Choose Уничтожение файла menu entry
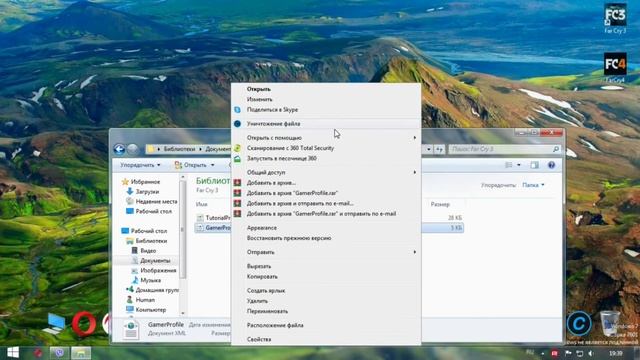The image size is (640, 360). (x=326, y=123)
